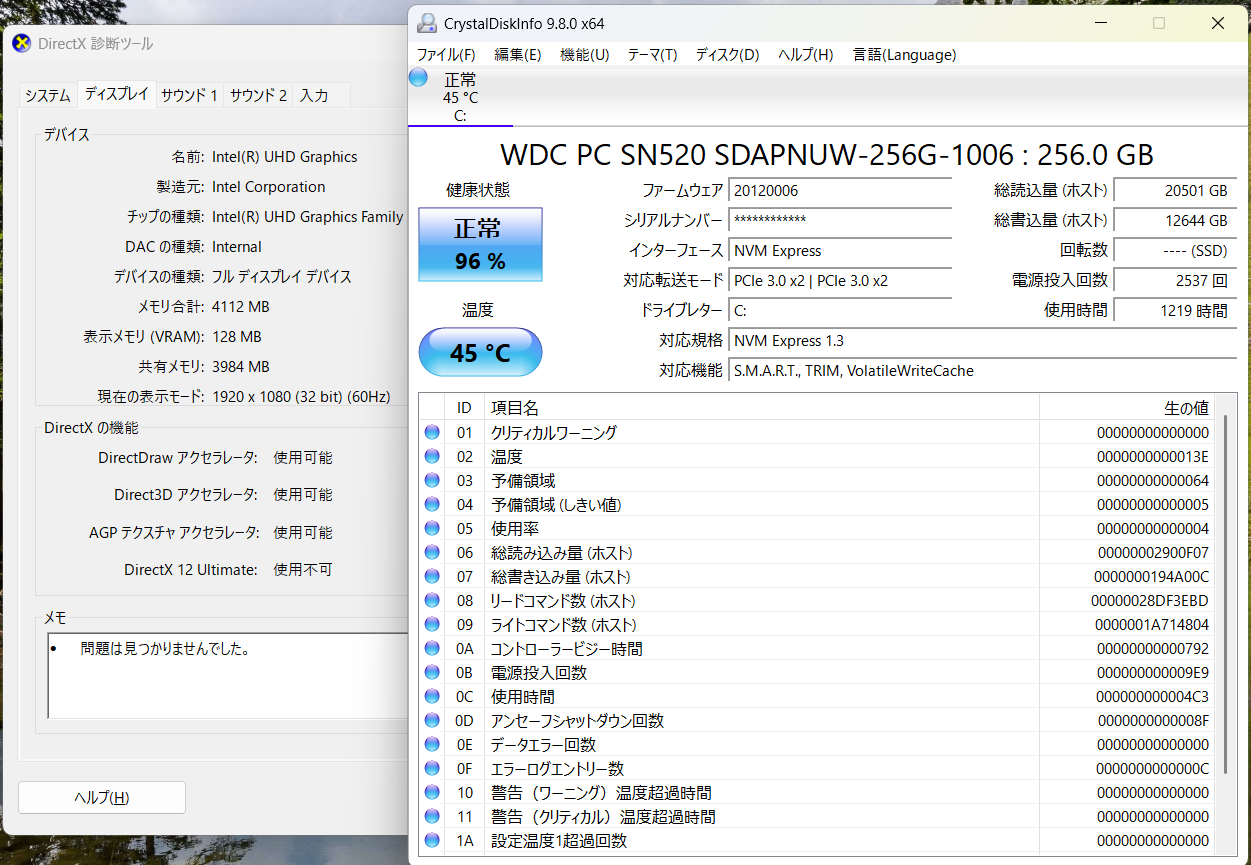The image size is (1251, 865).
Task: Click the blue disk status orb for drive C:
Action: pos(418,78)
